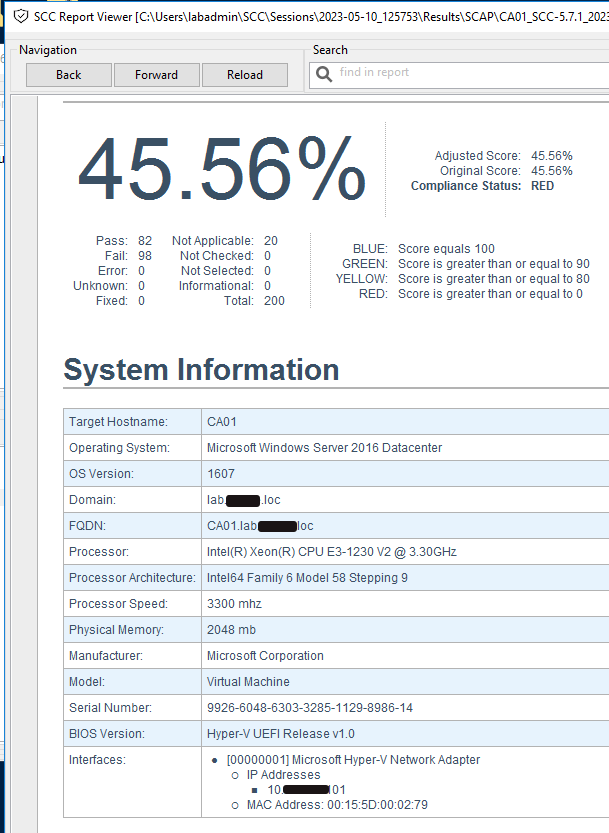Select the Original Score value 45.56%
The image size is (609, 833).
coord(552,171)
